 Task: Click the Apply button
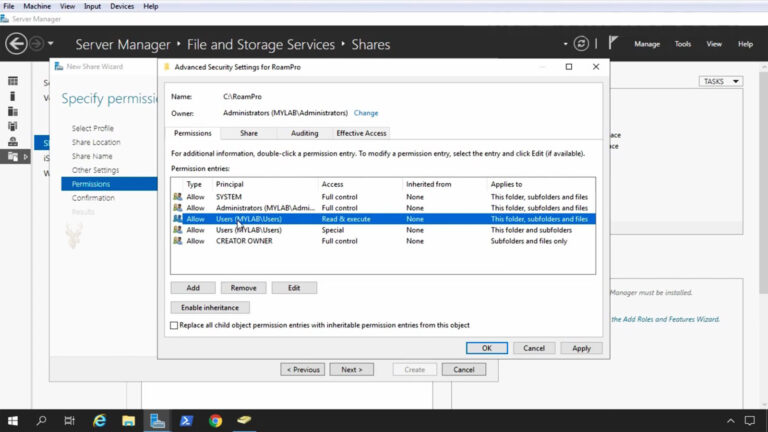(x=581, y=348)
